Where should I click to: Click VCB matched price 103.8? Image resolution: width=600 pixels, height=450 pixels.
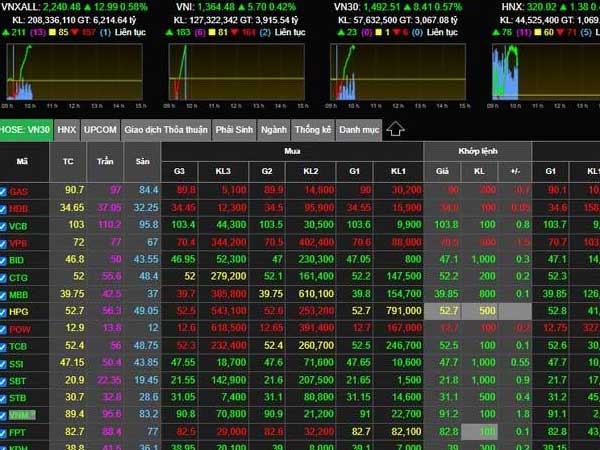click(x=447, y=225)
